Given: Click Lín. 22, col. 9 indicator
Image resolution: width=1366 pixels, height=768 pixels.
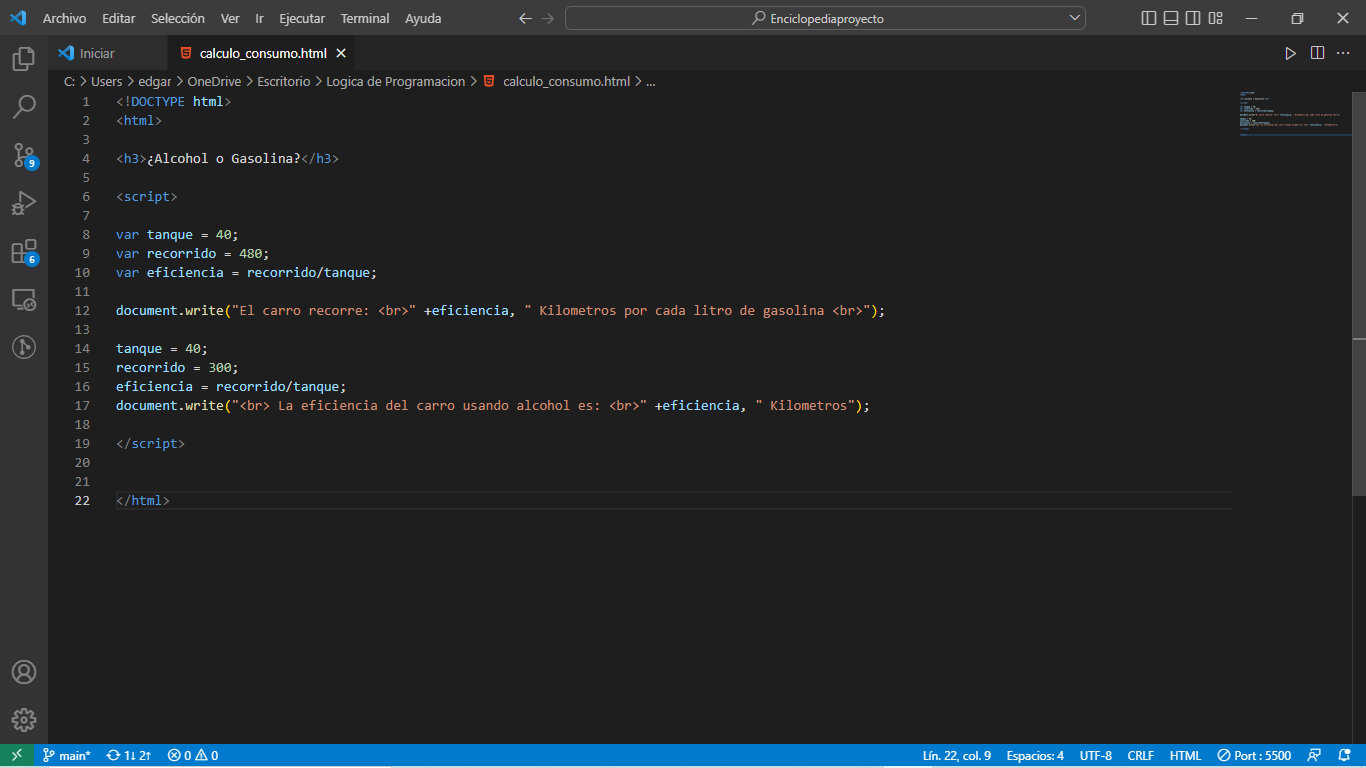Looking at the screenshot, I should click(956, 756).
